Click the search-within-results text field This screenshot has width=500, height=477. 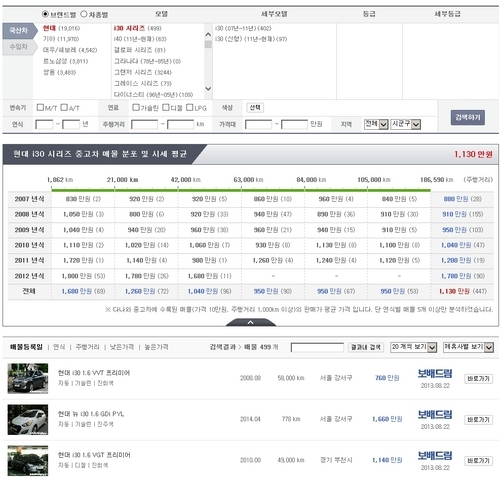pos(317,347)
